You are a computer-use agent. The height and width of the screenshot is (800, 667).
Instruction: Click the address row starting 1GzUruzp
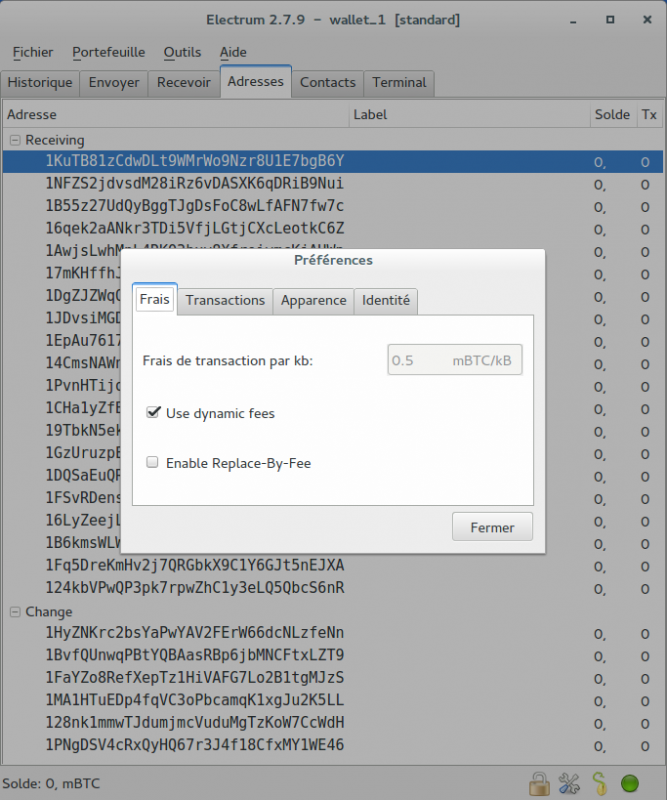(x=83, y=453)
